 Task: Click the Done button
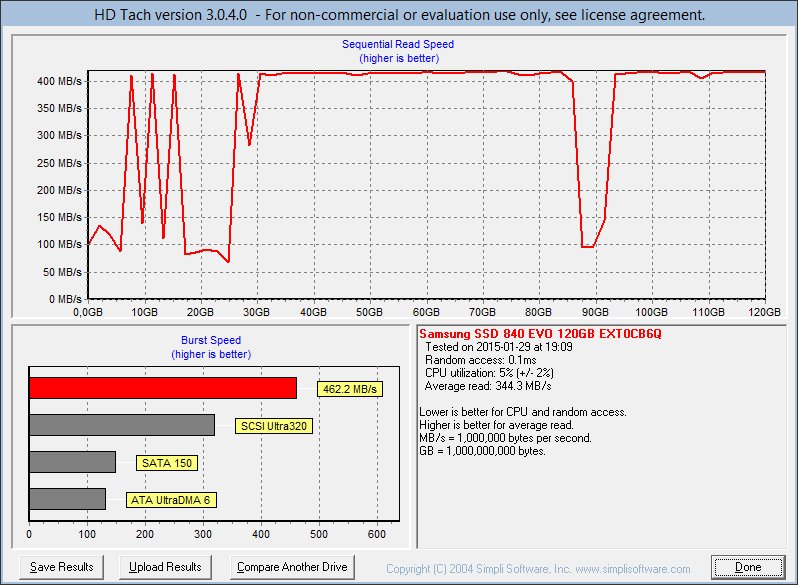pos(748,567)
